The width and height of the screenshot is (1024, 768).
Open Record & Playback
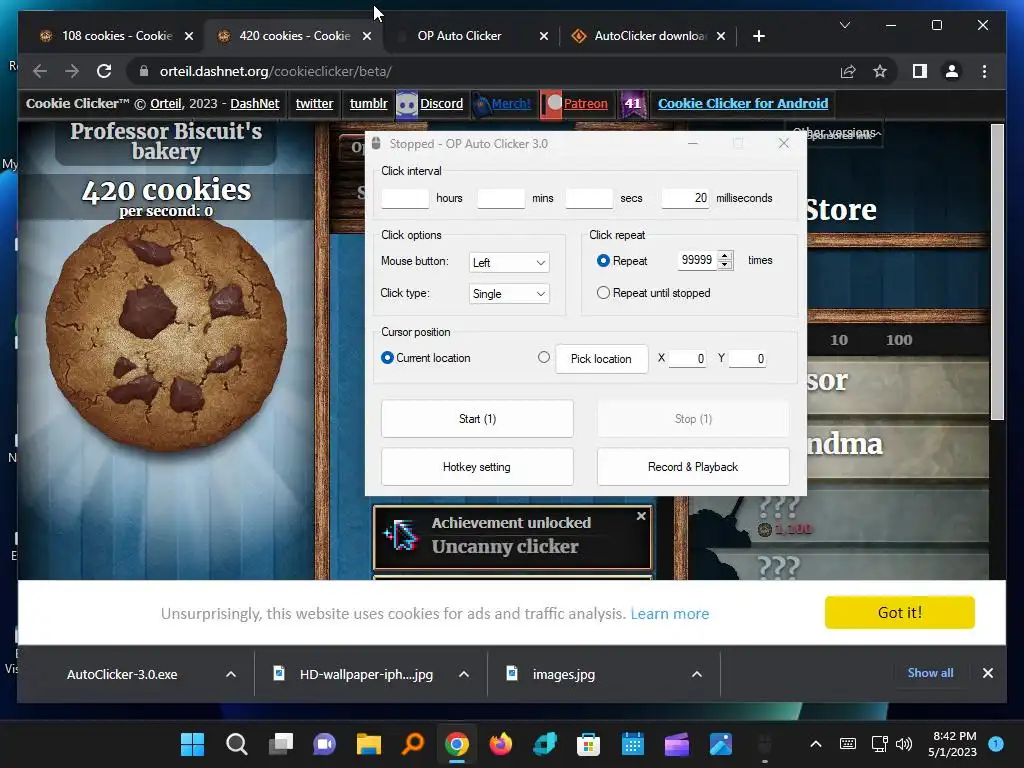coord(693,467)
